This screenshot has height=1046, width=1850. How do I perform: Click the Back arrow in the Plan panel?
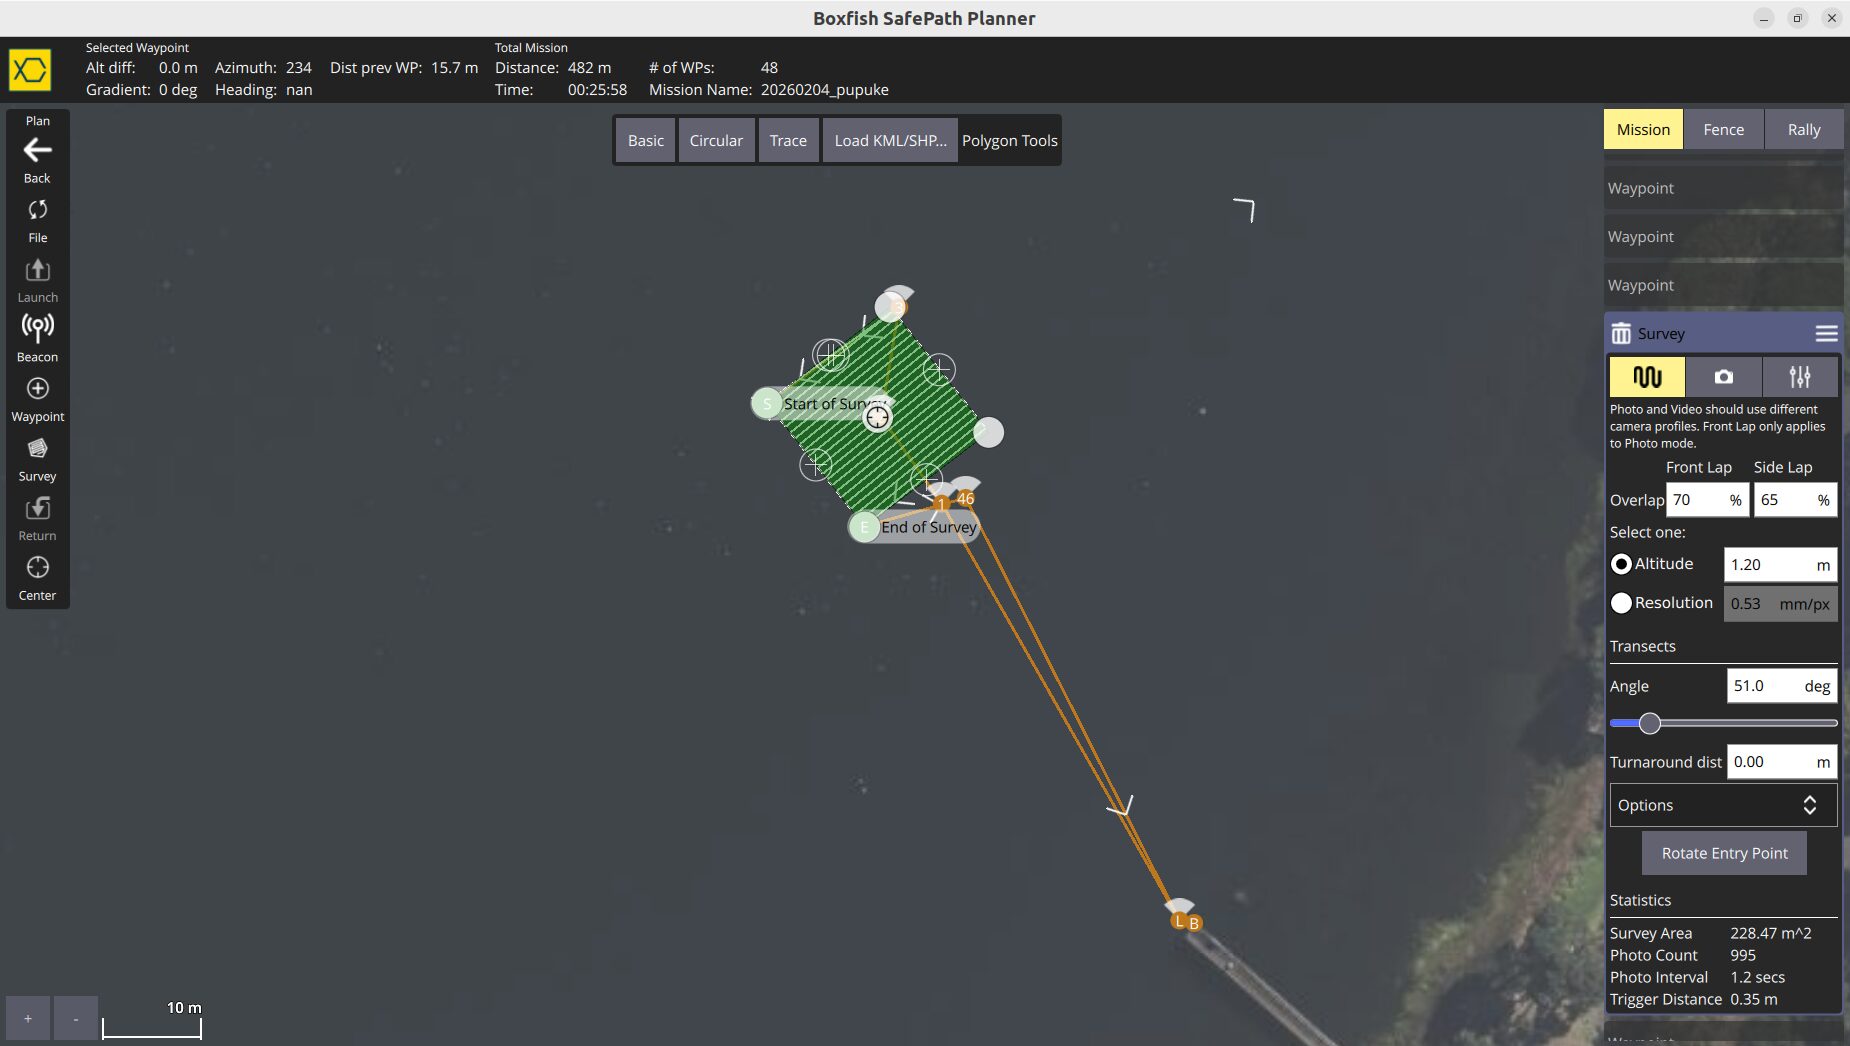(37, 151)
